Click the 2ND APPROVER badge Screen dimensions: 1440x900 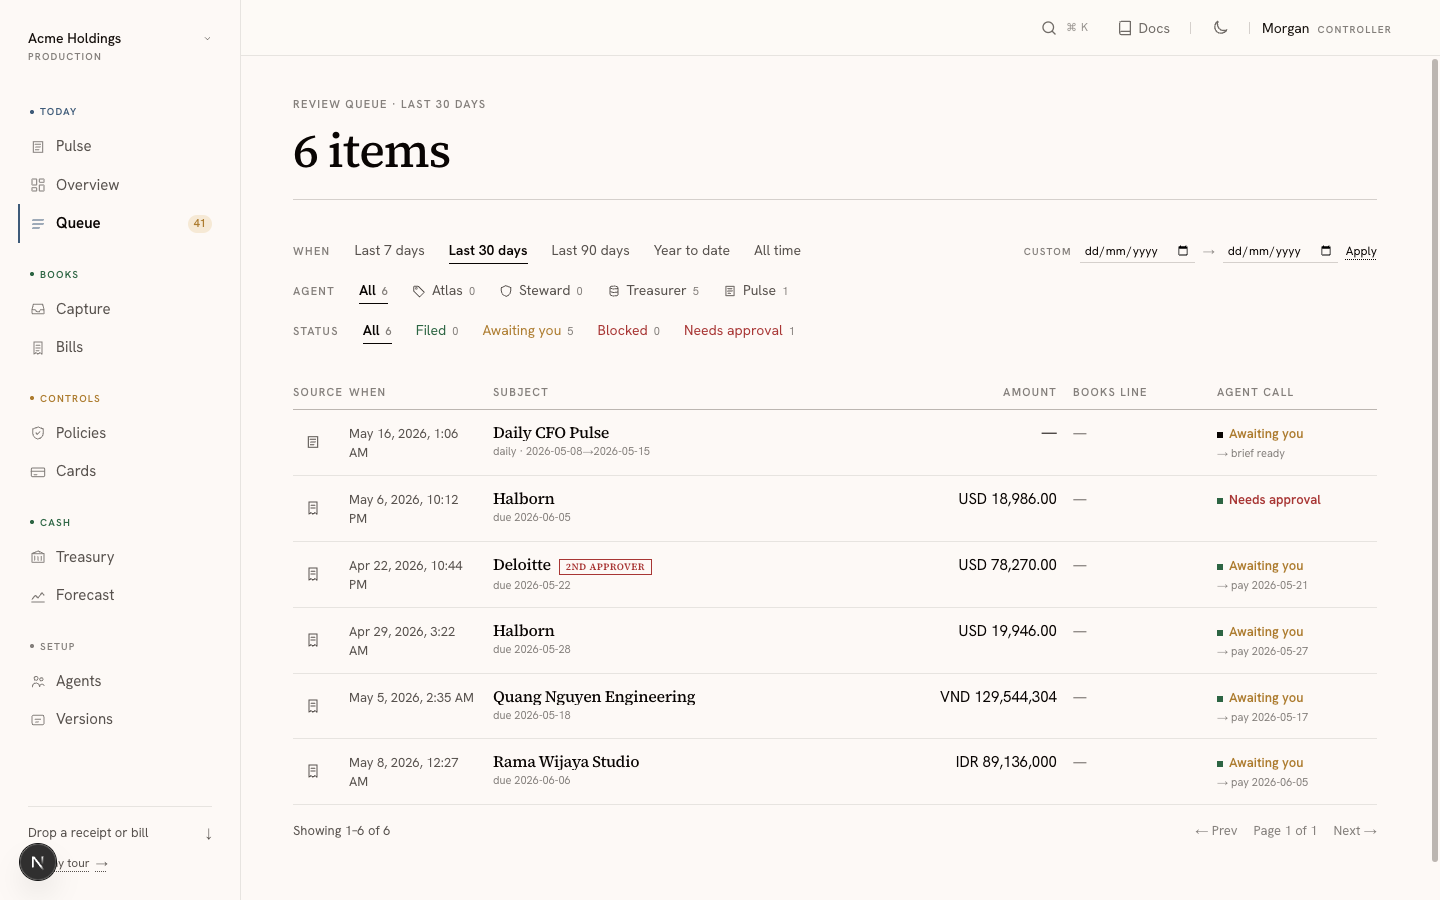click(x=605, y=567)
